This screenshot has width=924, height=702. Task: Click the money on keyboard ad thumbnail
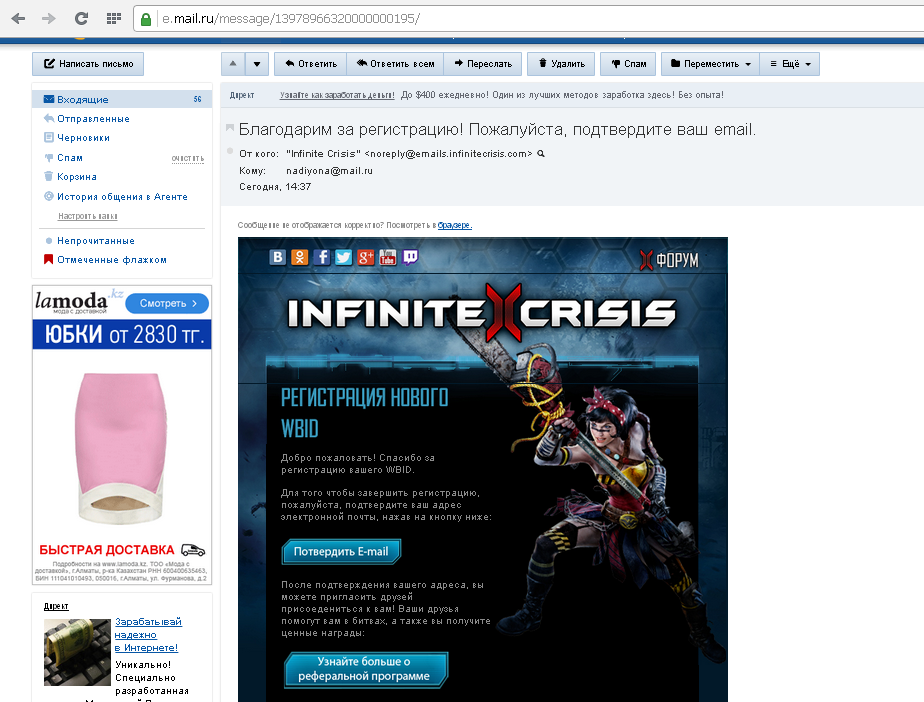pyautogui.click(x=77, y=652)
